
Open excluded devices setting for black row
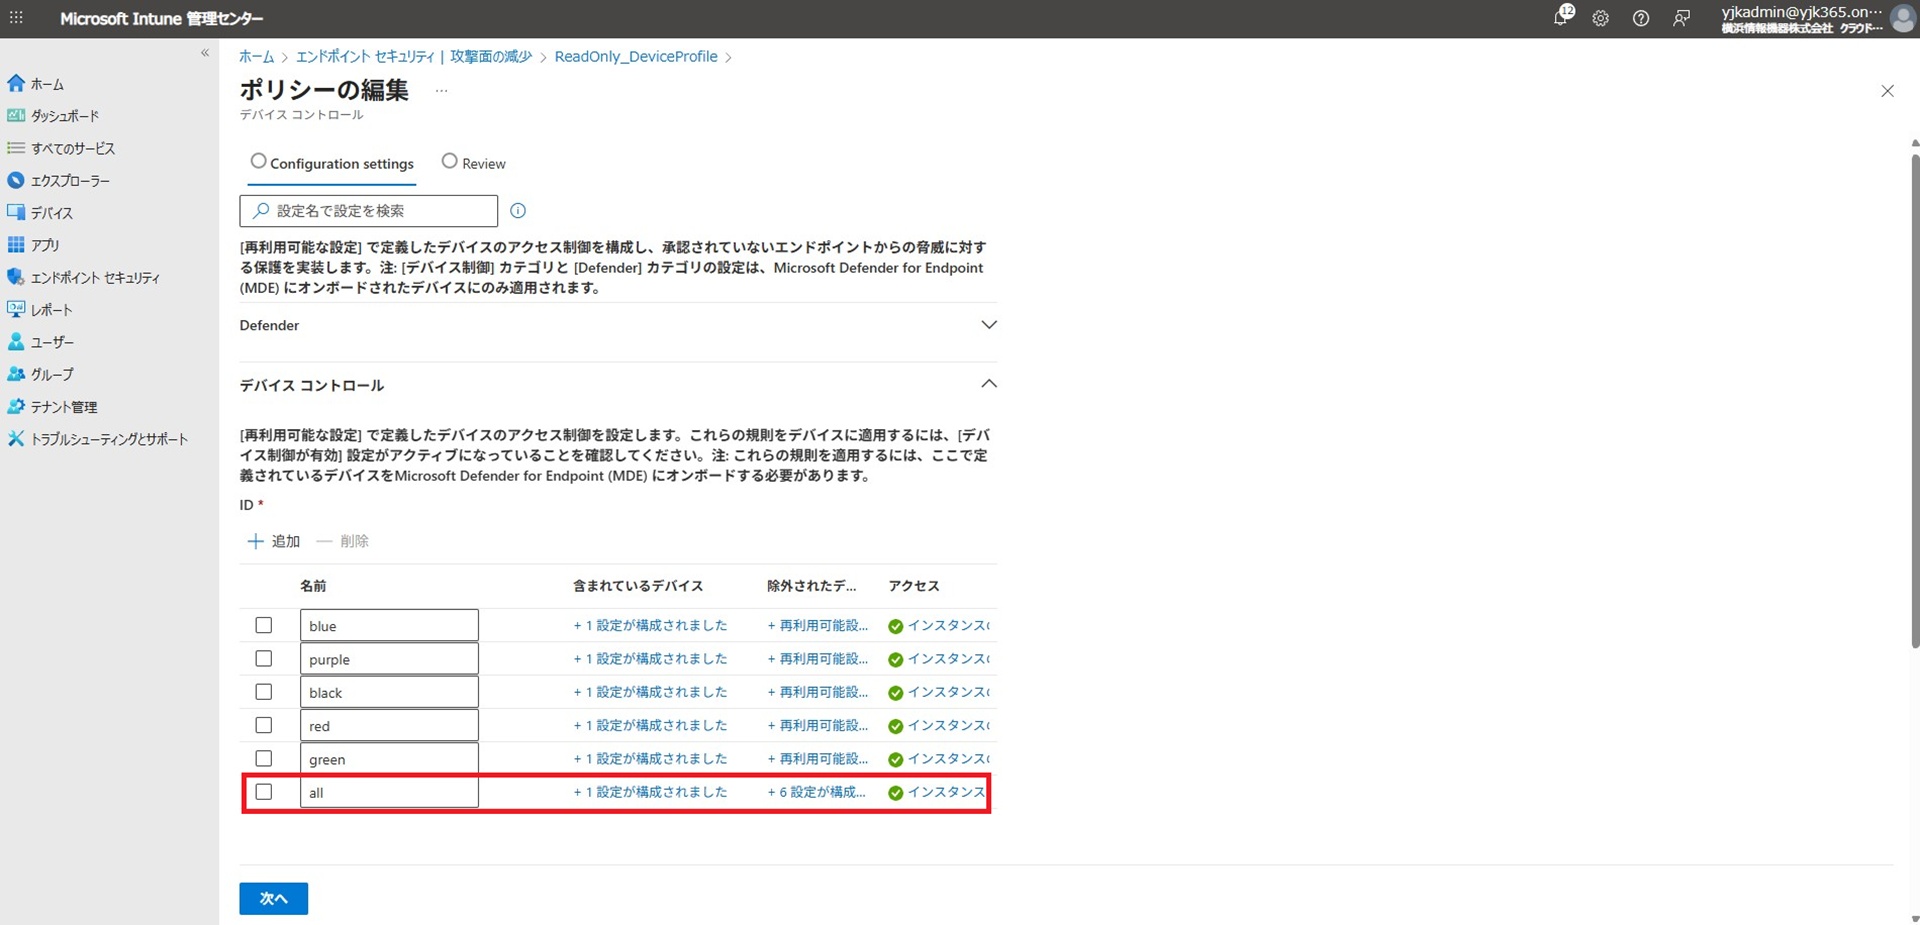tap(818, 692)
